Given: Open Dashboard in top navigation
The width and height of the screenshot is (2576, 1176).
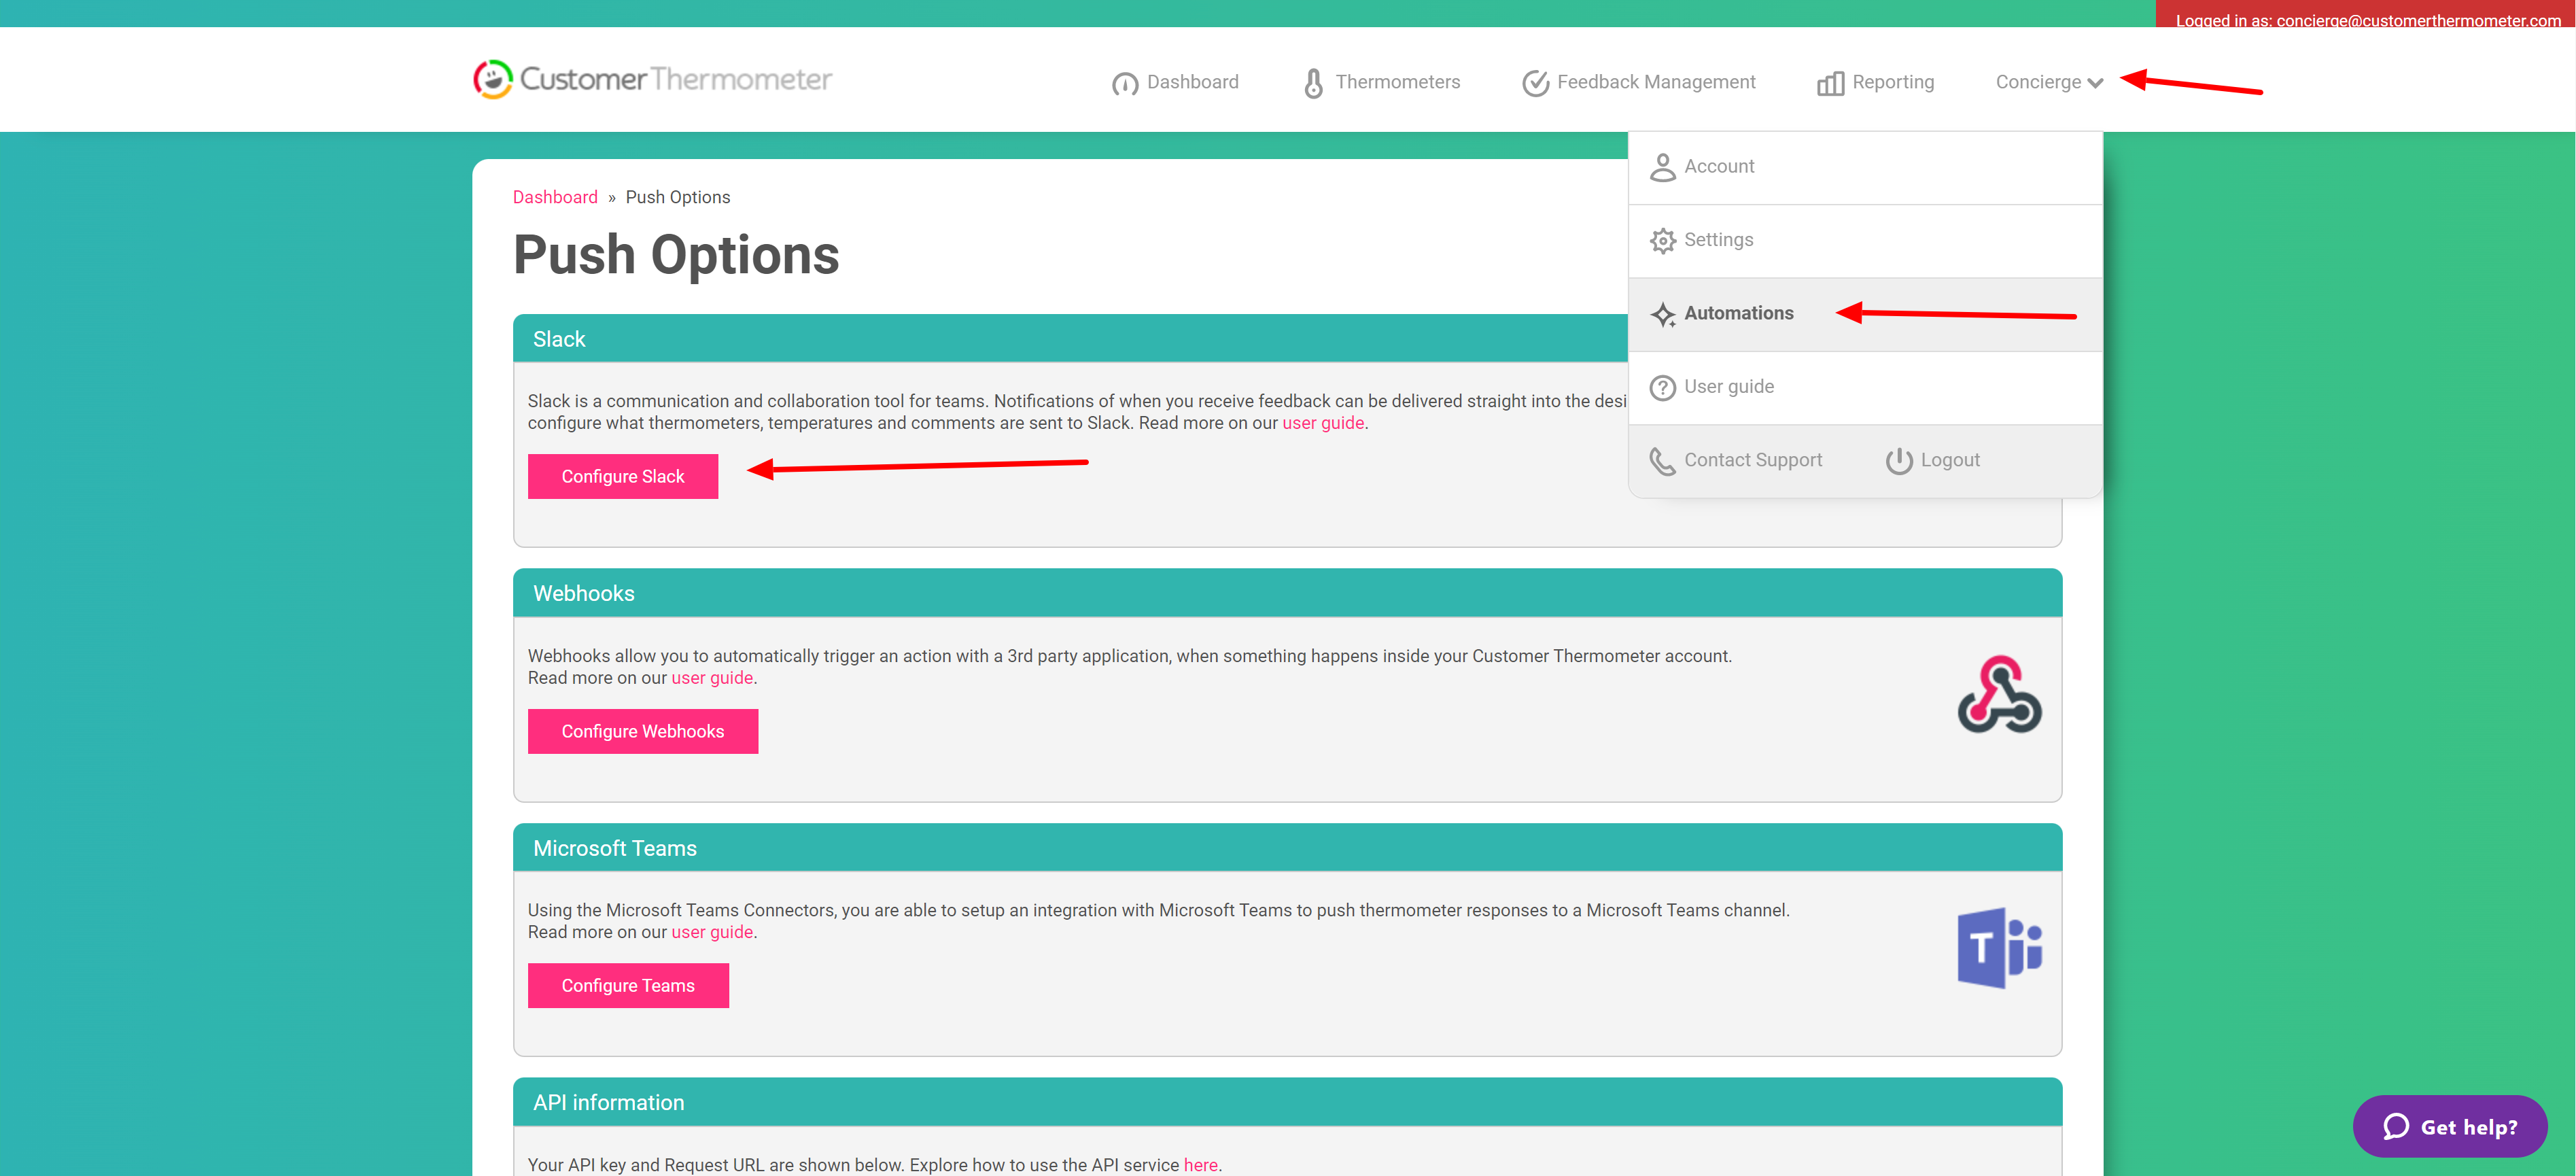Looking at the screenshot, I should [1175, 82].
